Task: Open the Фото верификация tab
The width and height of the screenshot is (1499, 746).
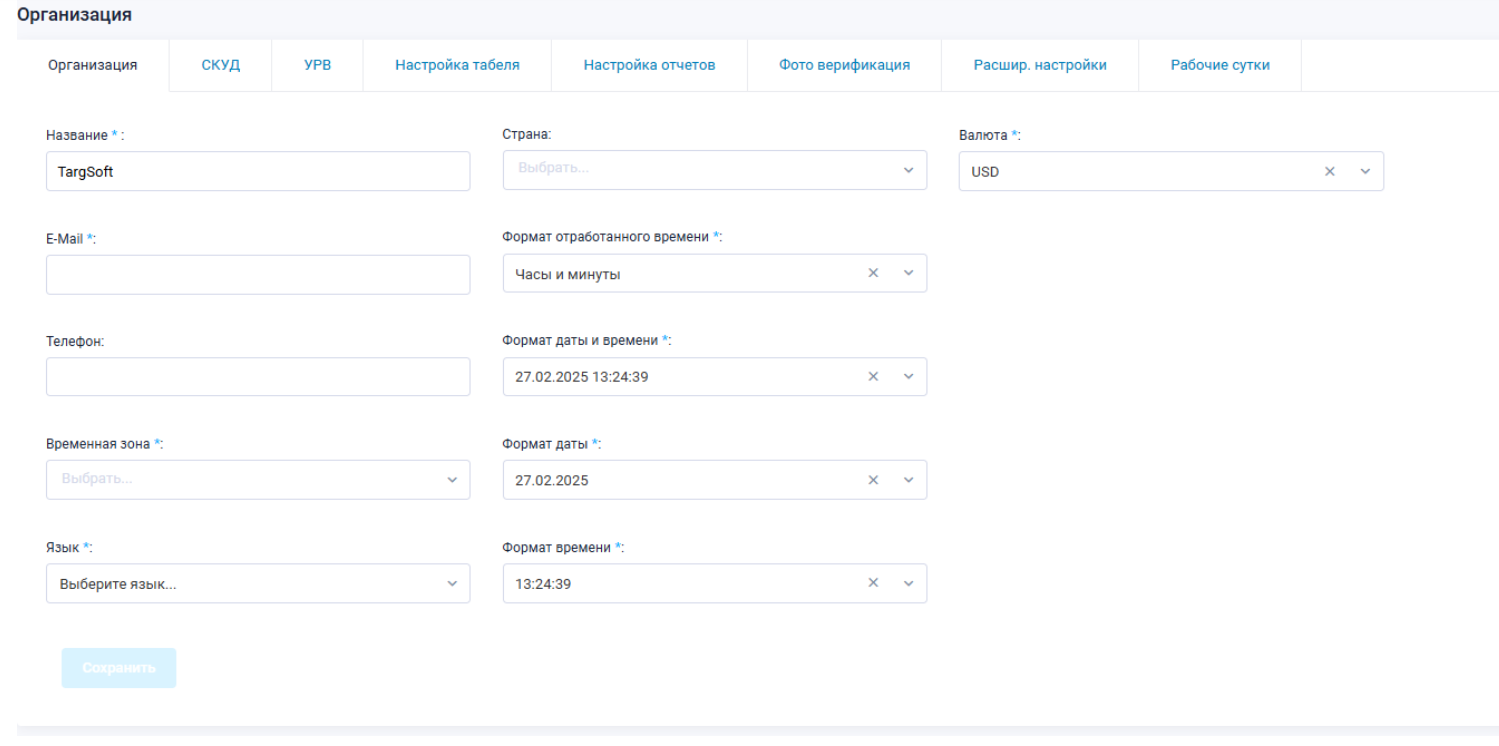Action: point(844,66)
